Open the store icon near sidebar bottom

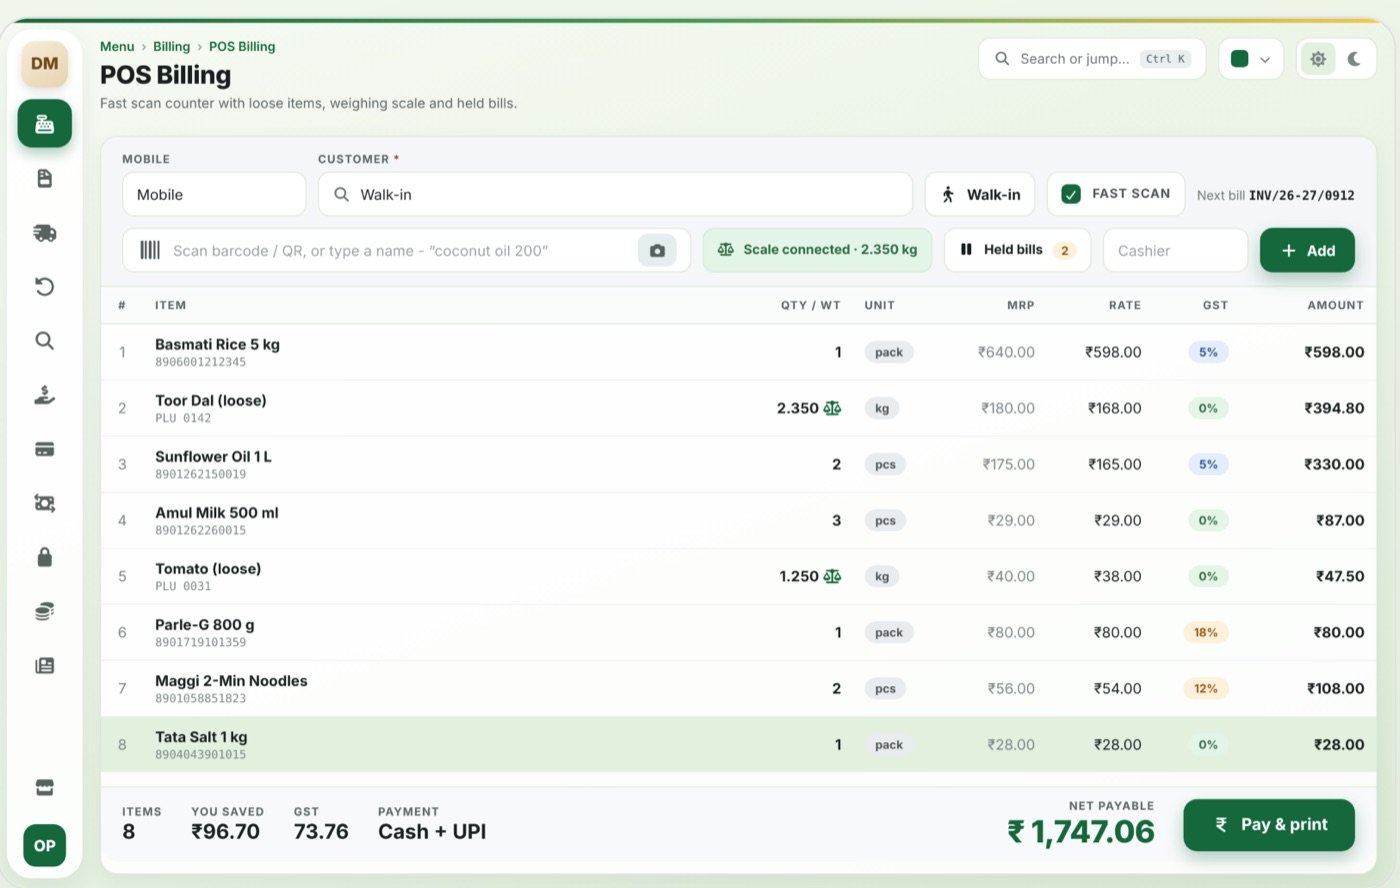click(44, 788)
